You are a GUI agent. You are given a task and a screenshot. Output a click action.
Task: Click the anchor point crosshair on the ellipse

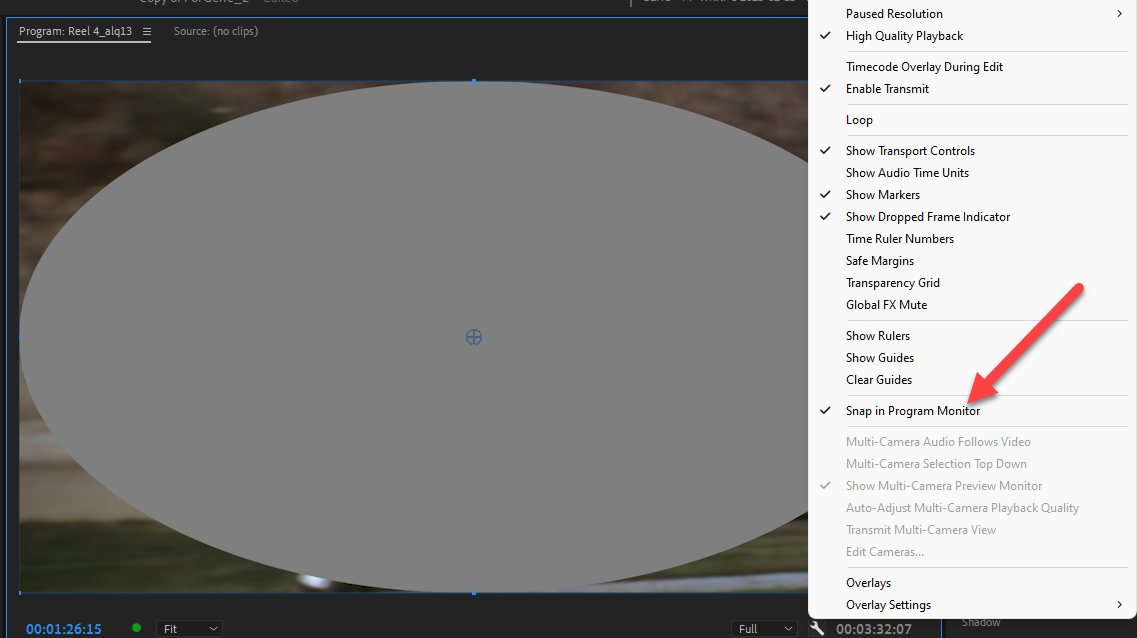tap(473, 337)
